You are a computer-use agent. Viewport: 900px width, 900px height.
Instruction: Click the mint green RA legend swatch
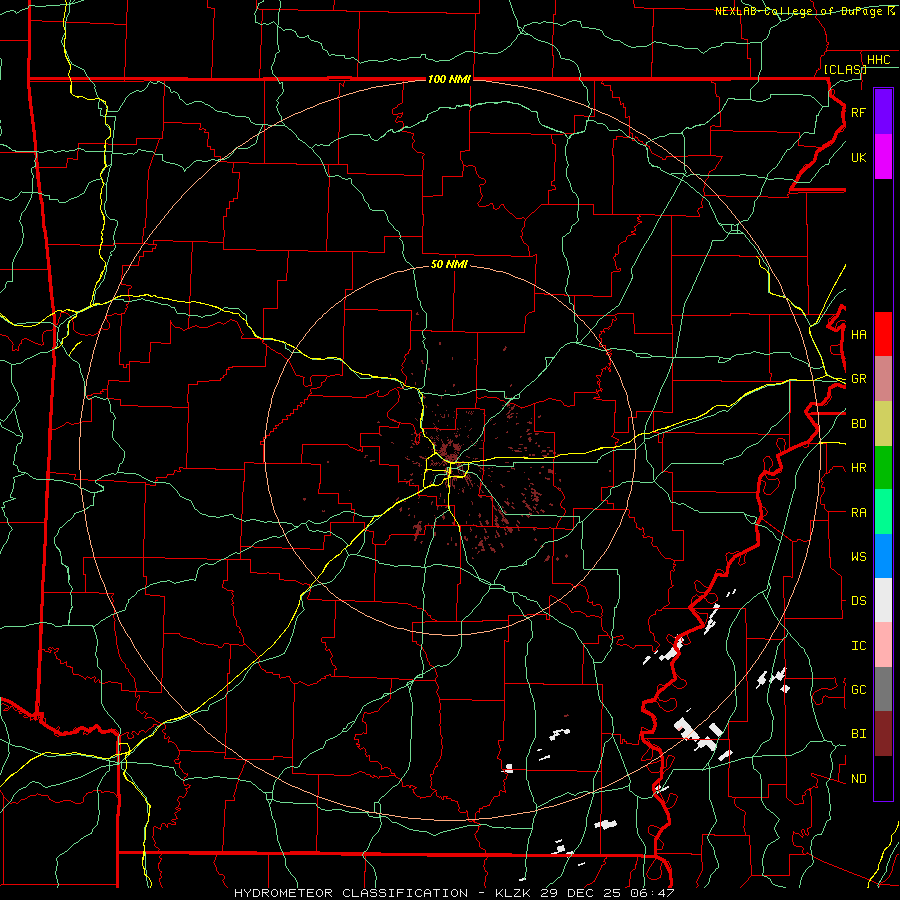pyautogui.click(x=883, y=512)
